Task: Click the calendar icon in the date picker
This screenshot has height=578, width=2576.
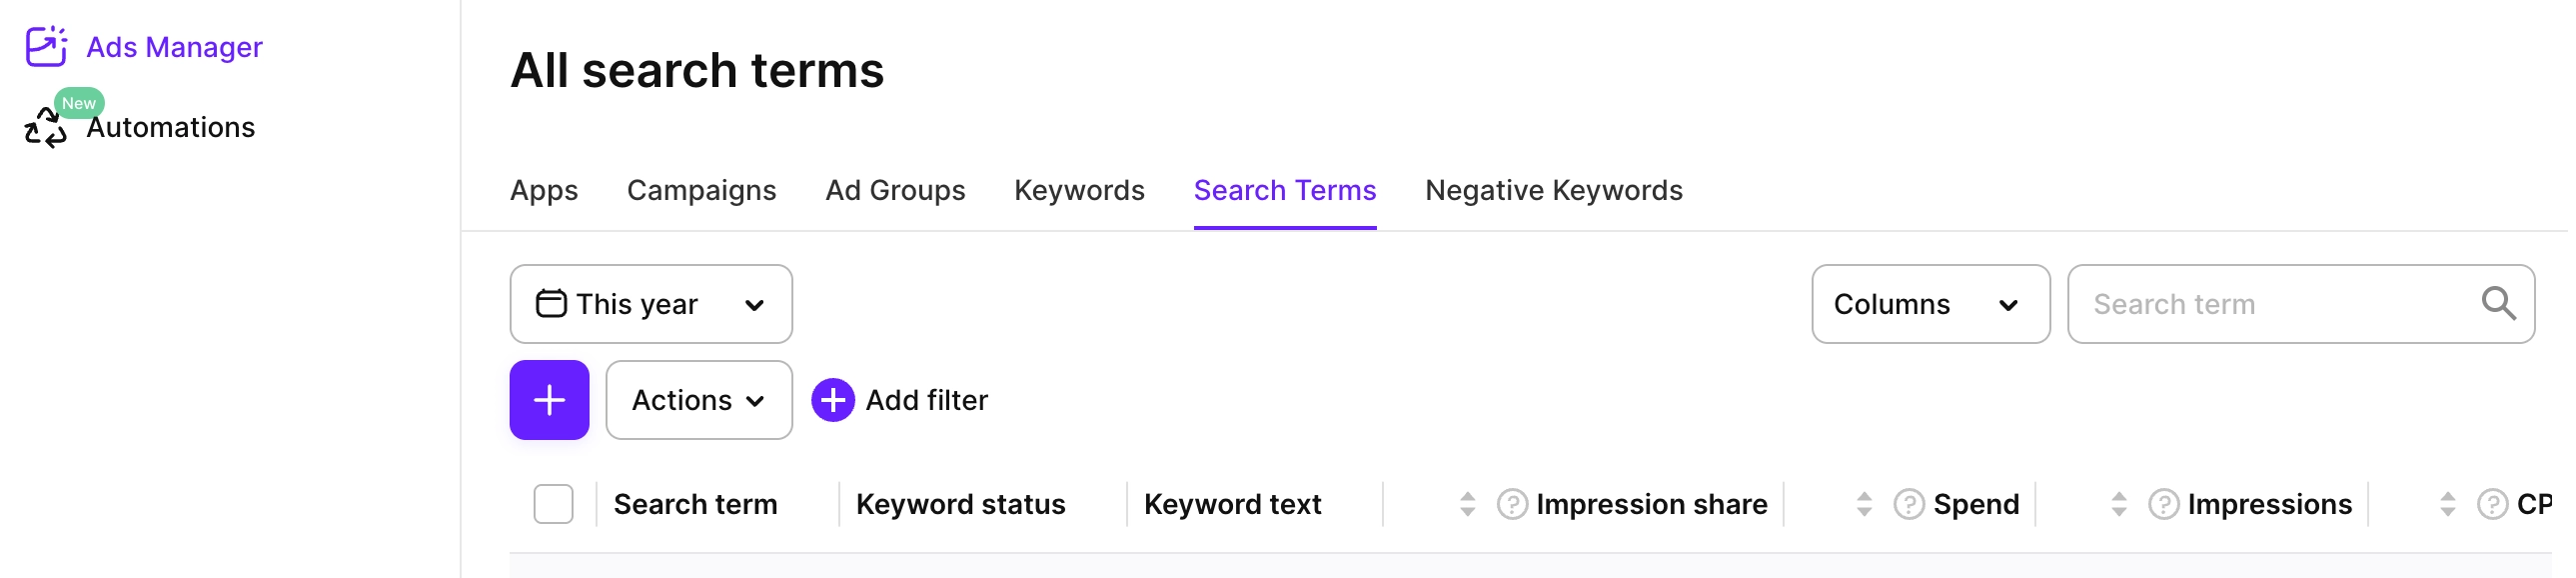Action: [x=552, y=303]
